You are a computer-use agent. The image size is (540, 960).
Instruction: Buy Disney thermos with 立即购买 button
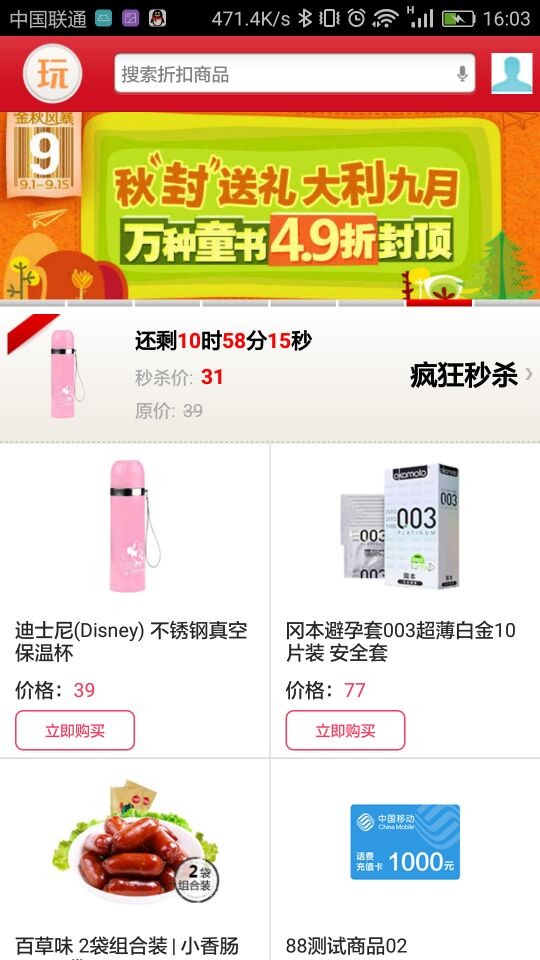coord(75,730)
